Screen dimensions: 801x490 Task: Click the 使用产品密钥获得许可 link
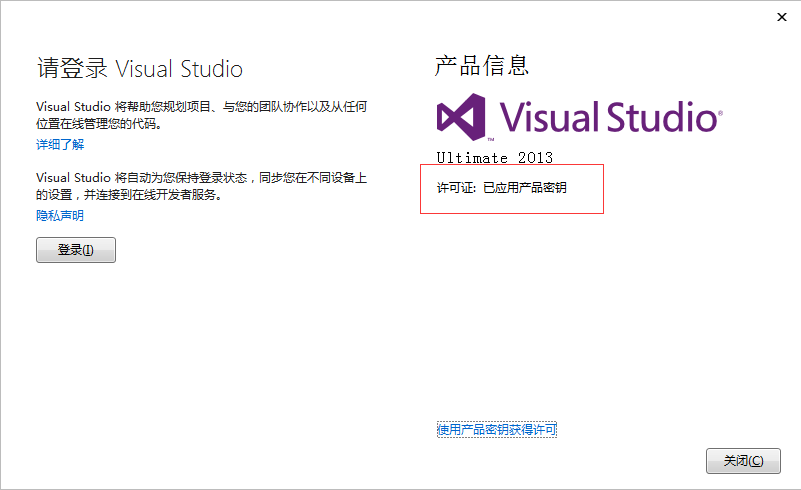[497, 430]
